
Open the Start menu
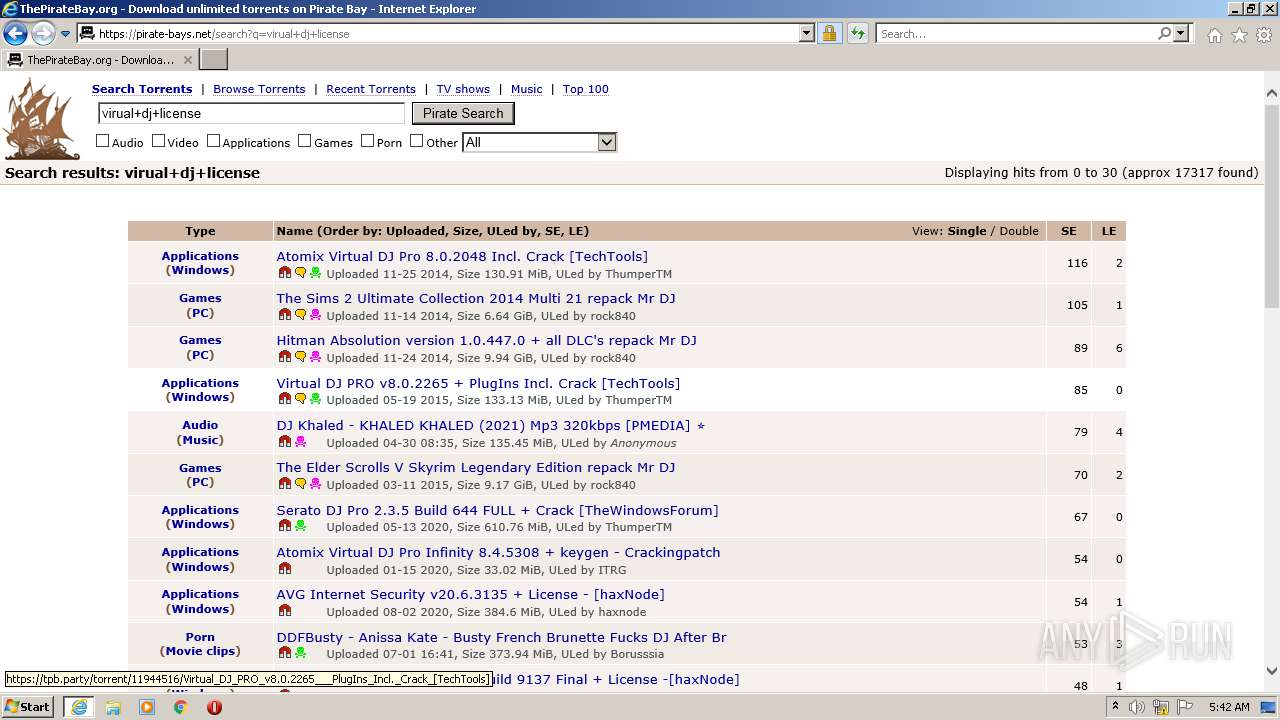[27, 707]
